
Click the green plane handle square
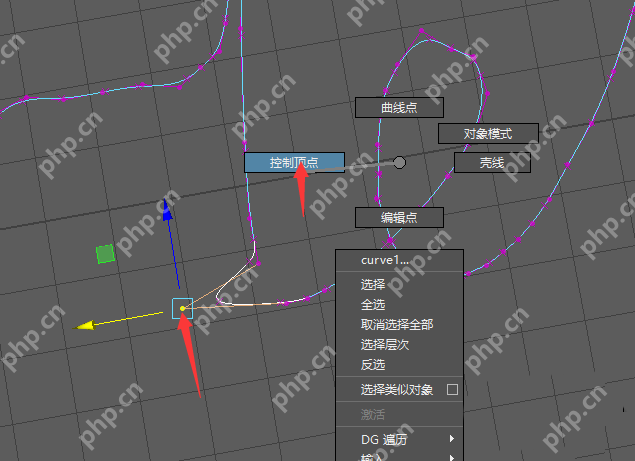click(x=105, y=254)
